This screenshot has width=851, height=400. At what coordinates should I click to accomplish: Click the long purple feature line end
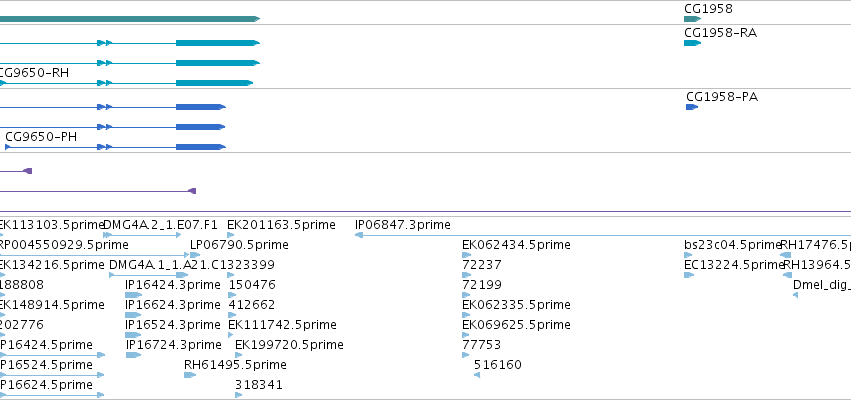coord(192,191)
